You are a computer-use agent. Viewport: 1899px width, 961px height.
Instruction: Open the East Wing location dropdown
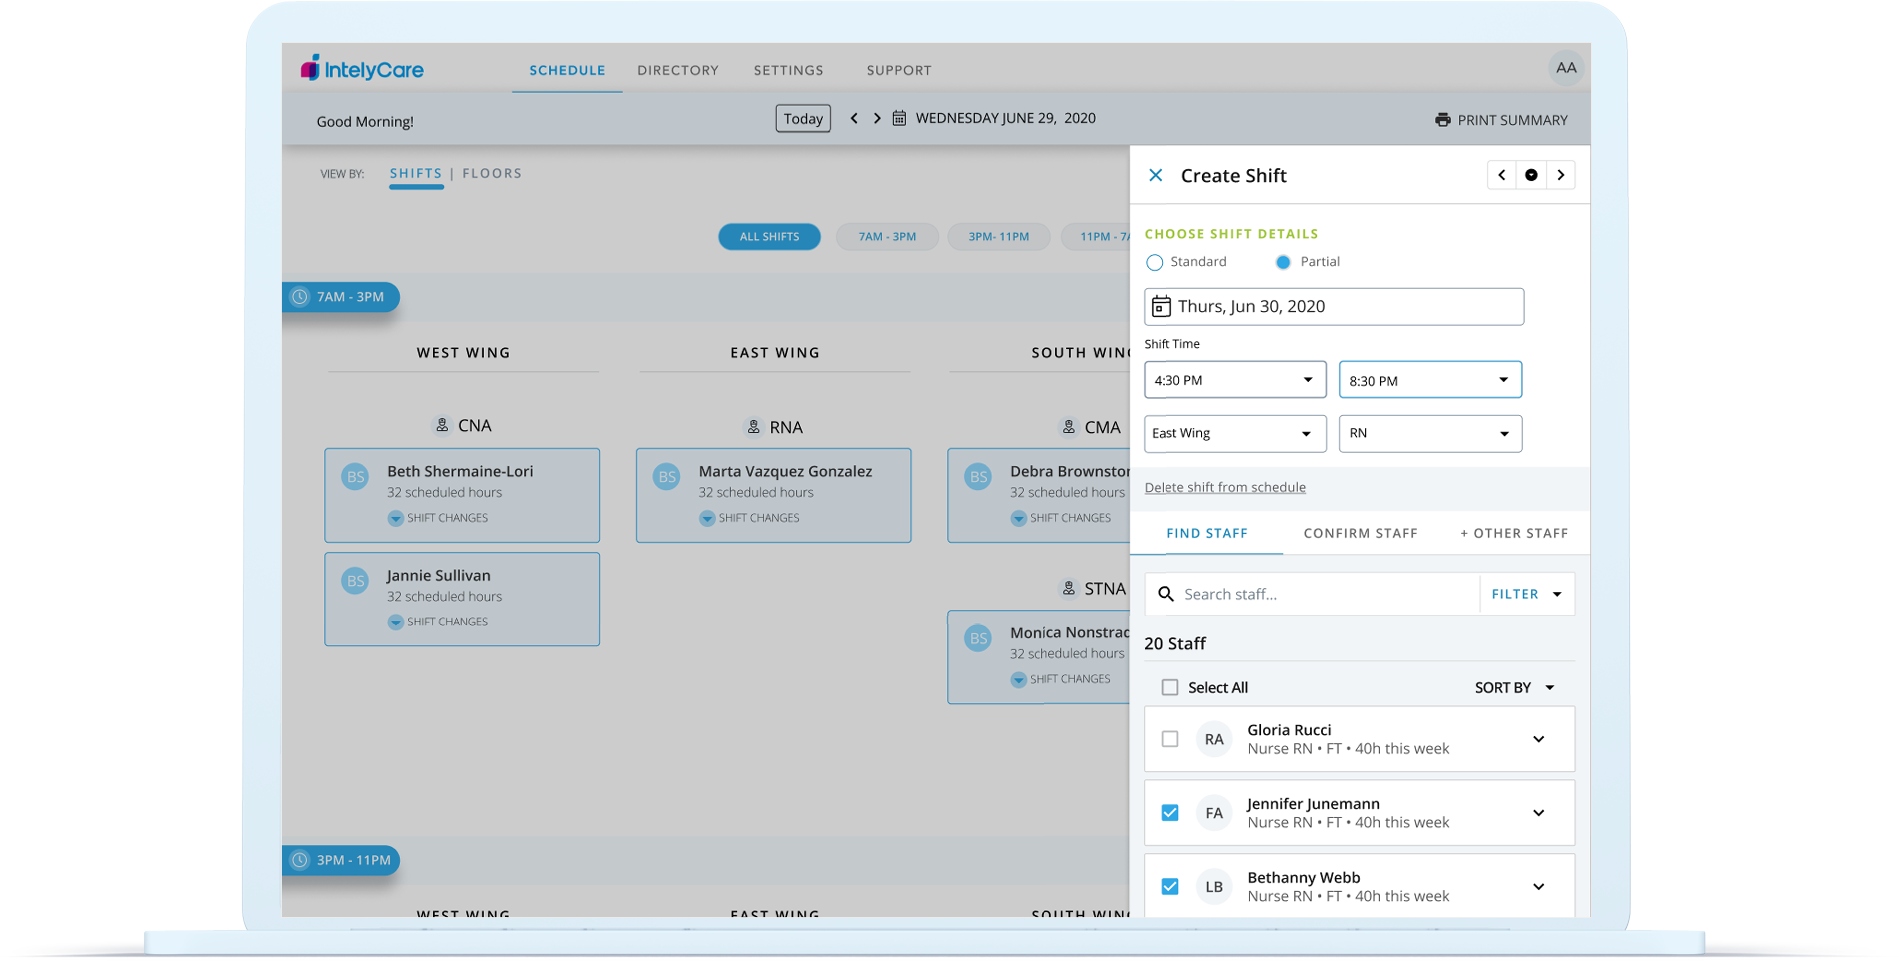tap(1234, 433)
